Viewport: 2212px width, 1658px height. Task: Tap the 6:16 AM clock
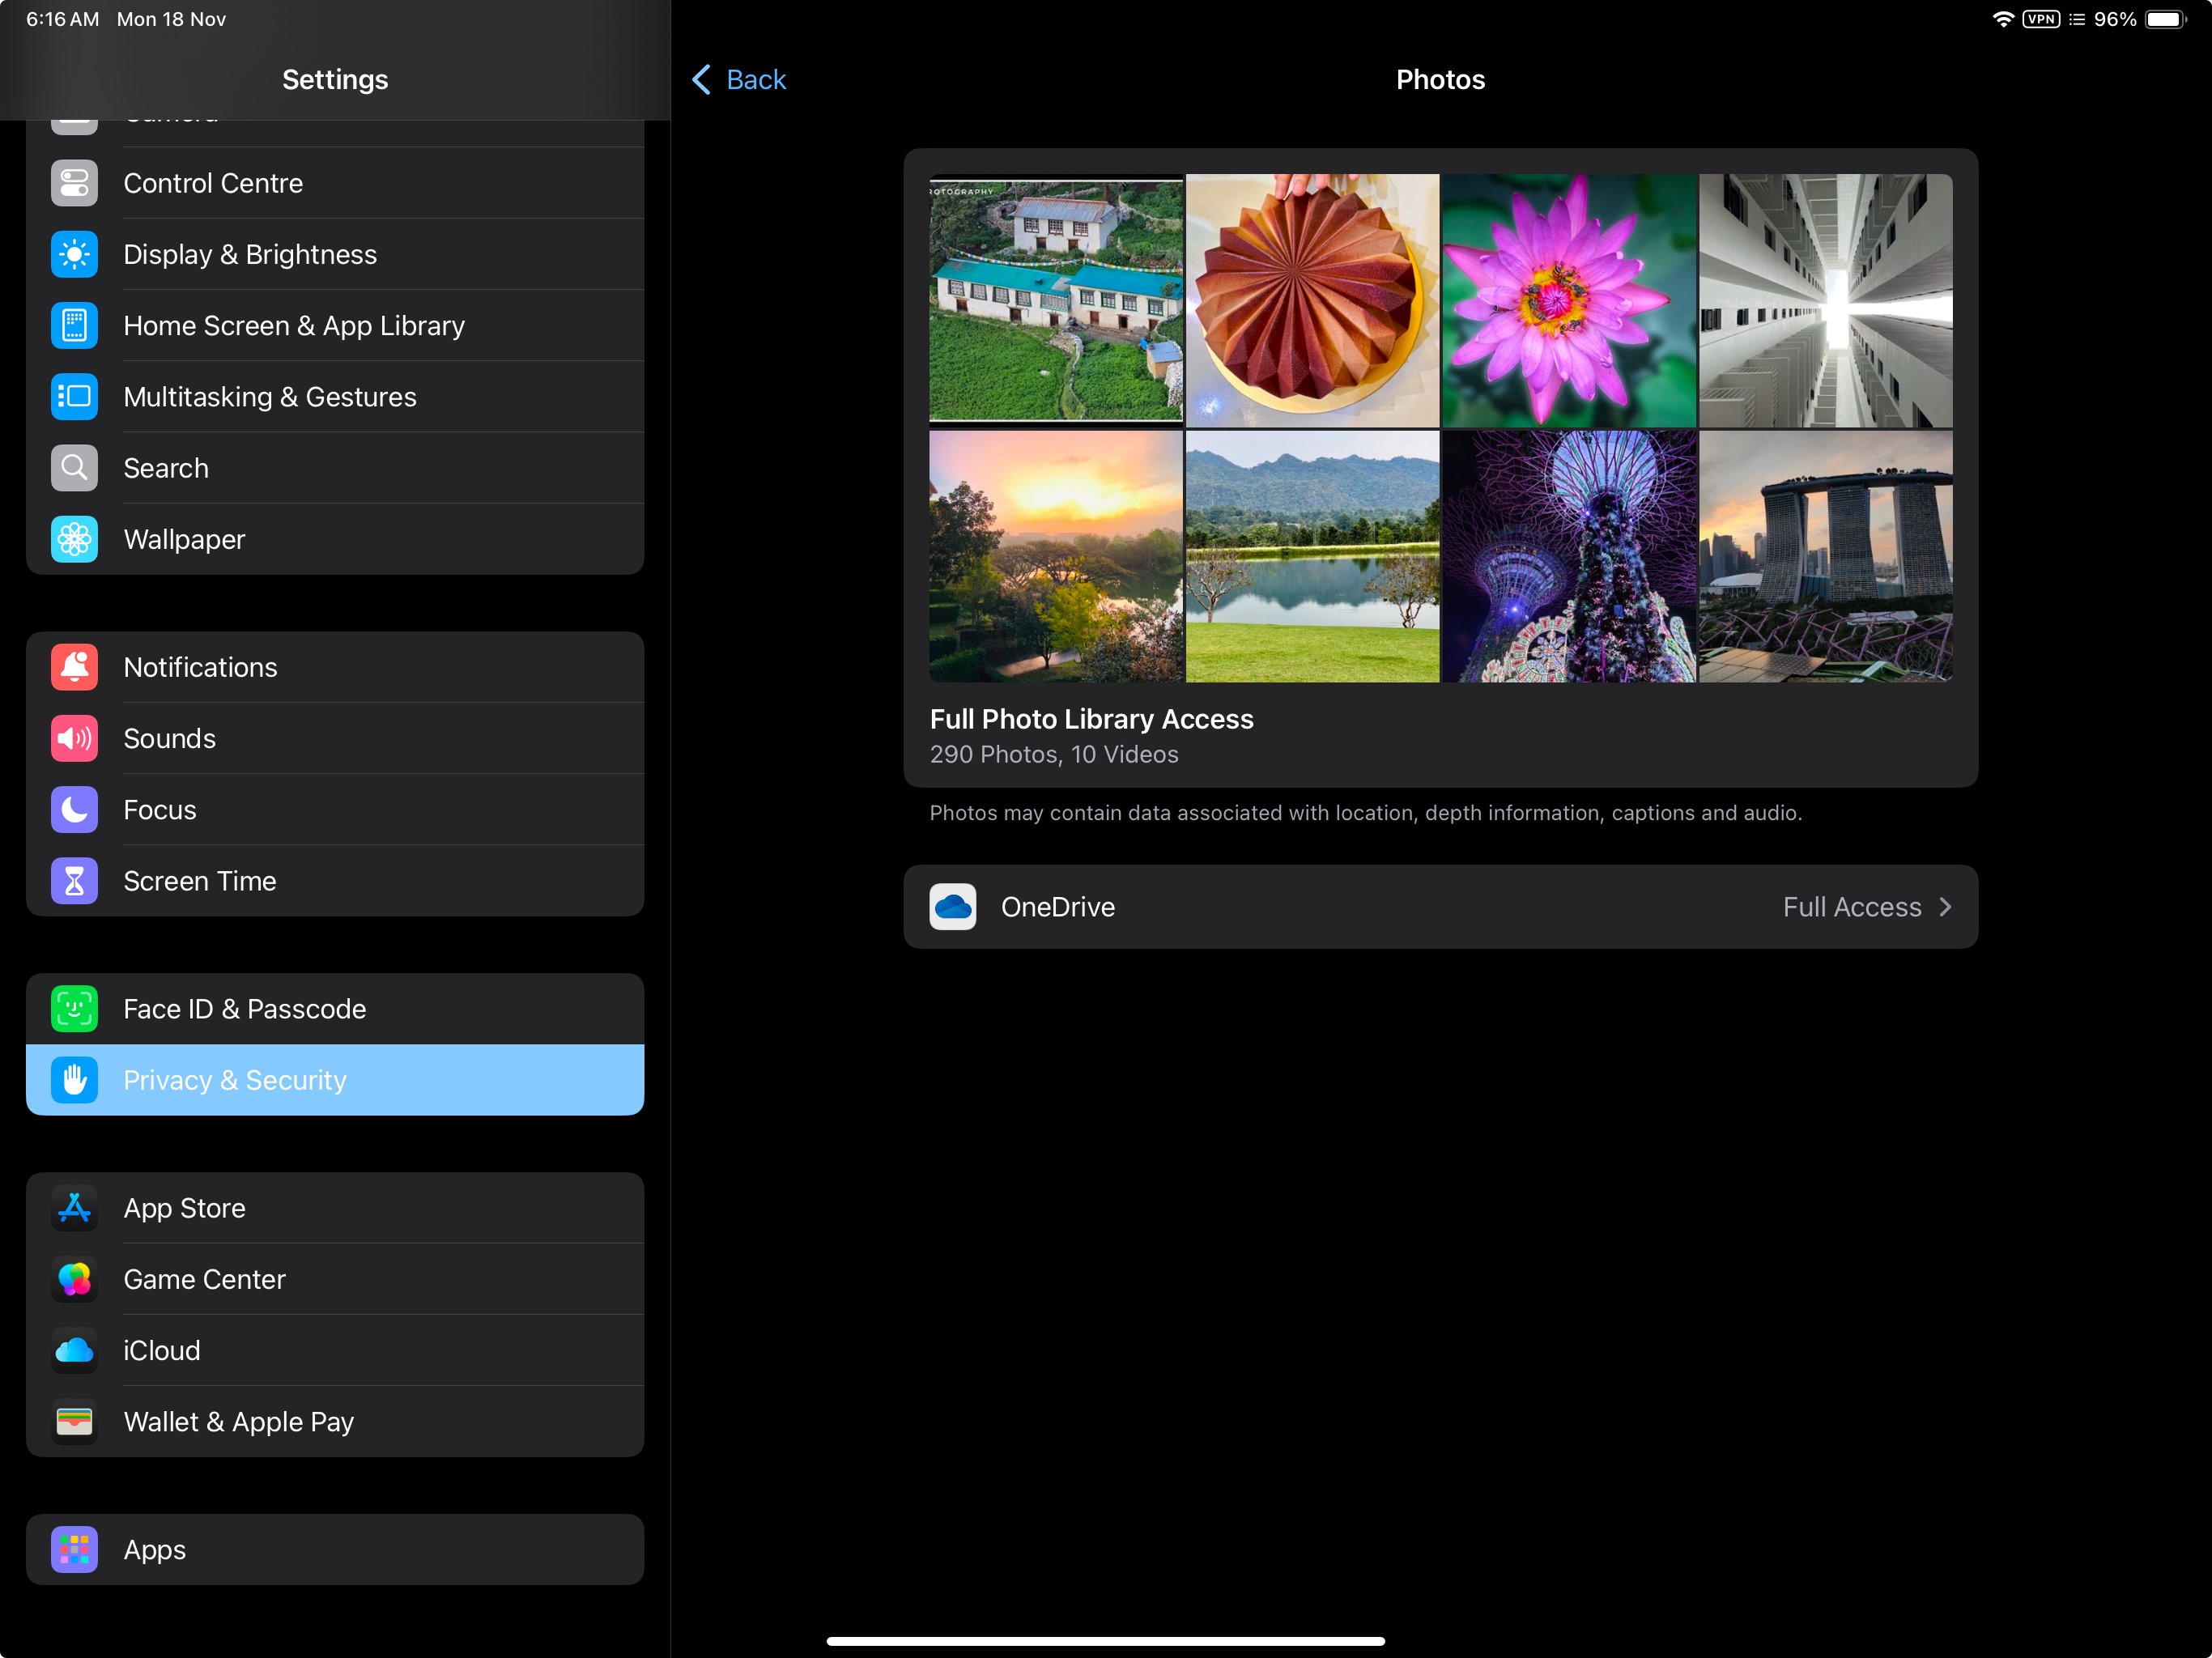(62, 19)
